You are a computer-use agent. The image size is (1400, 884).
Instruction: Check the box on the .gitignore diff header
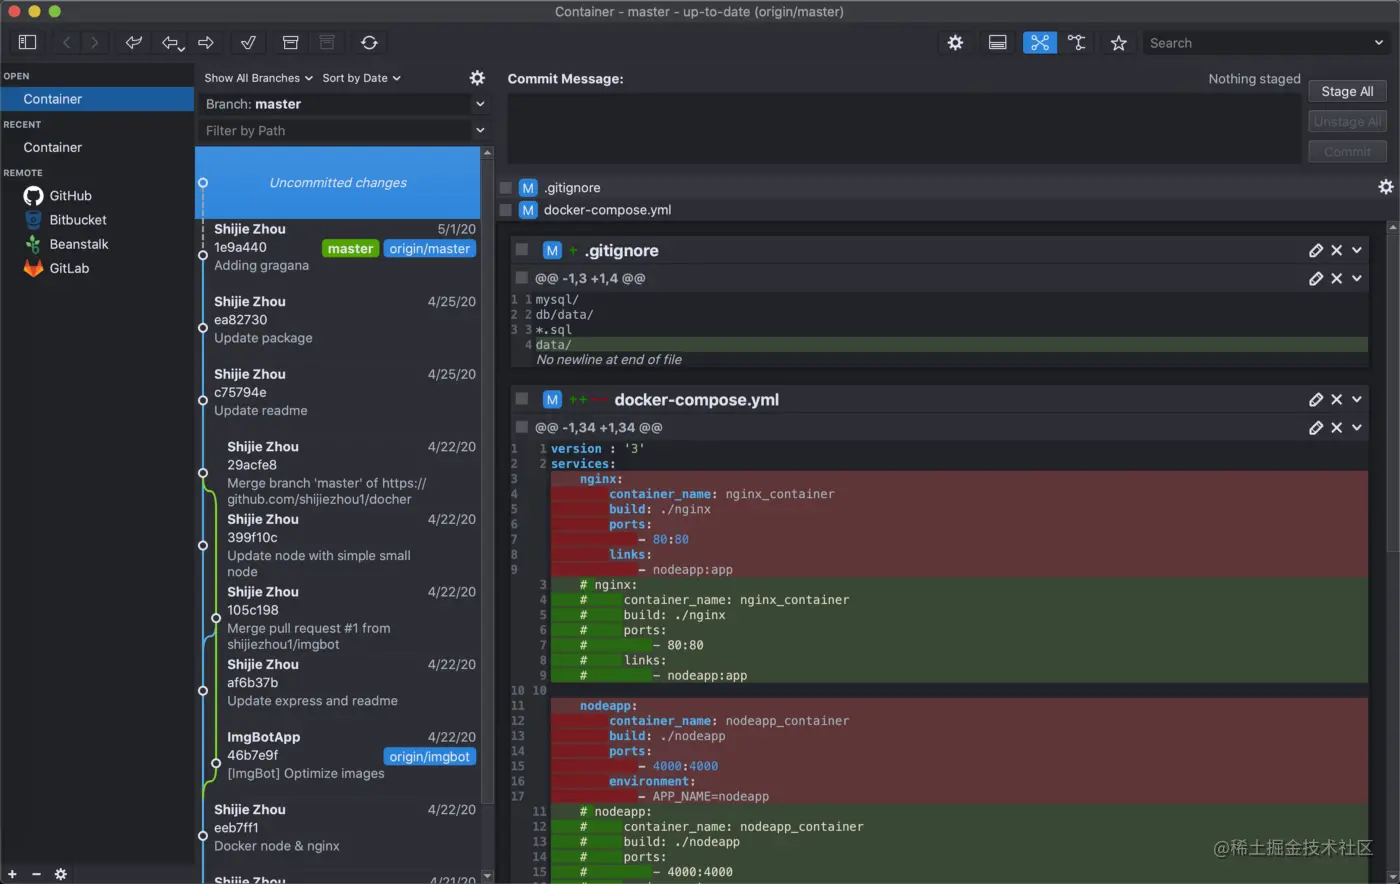pyautogui.click(x=521, y=249)
